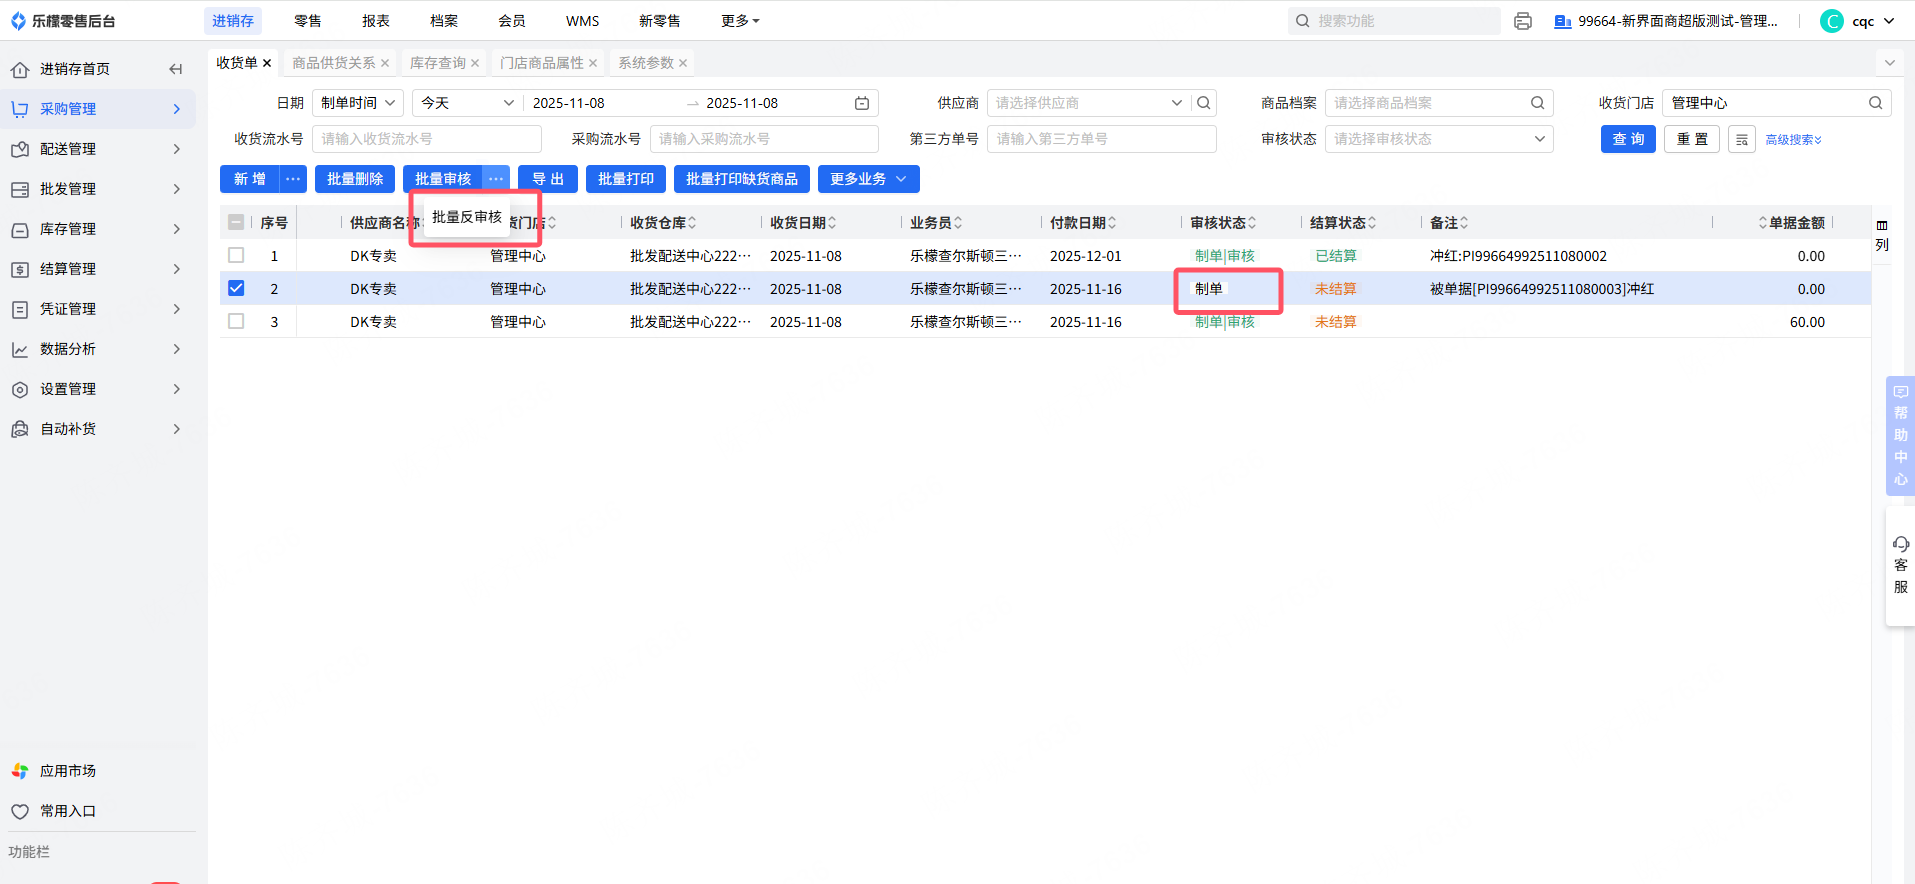Expand the 更多 top menu
The image size is (1915, 884).
pyautogui.click(x=740, y=21)
